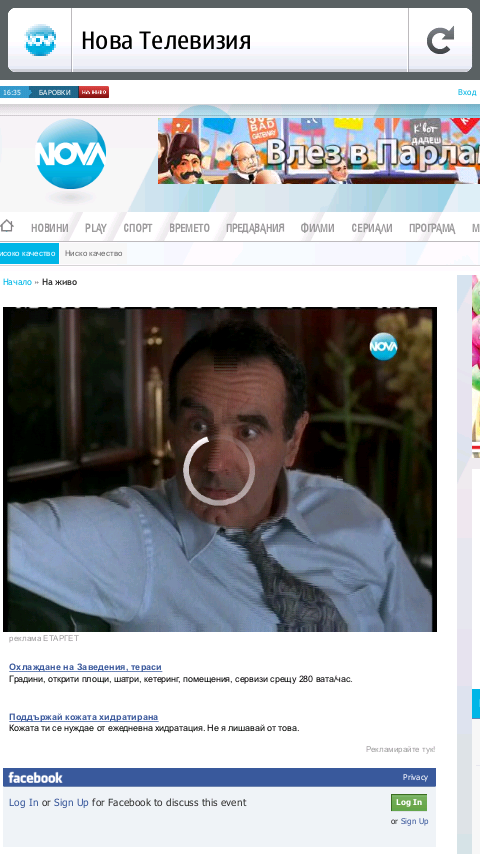
Task: Open Поддържай кожата хидратирана ad link
Action: click(x=83, y=717)
